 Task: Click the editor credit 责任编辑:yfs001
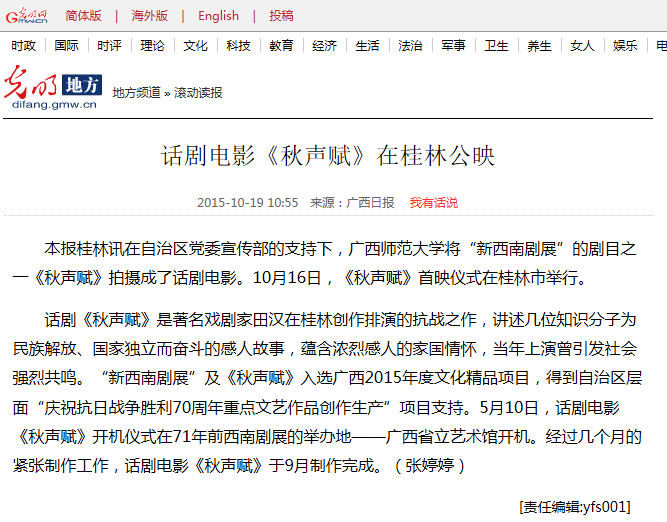point(575,507)
